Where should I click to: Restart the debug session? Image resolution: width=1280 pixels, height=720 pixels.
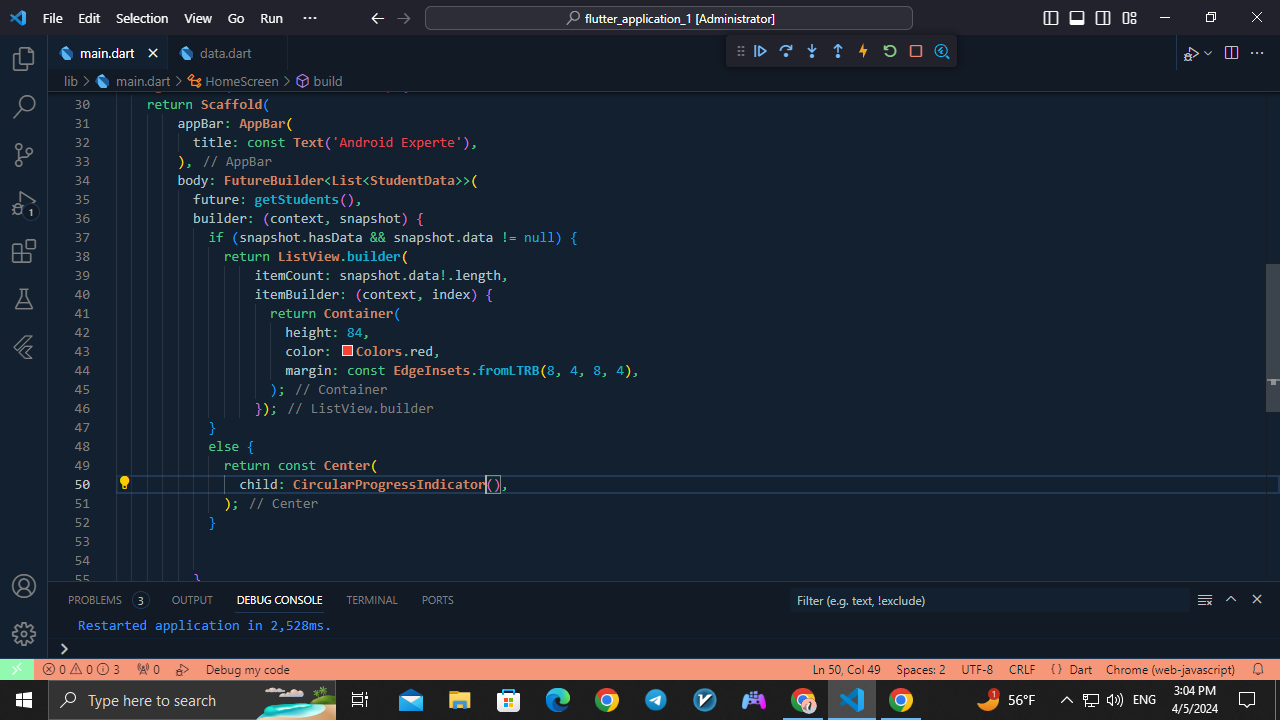(x=889, y=51)
